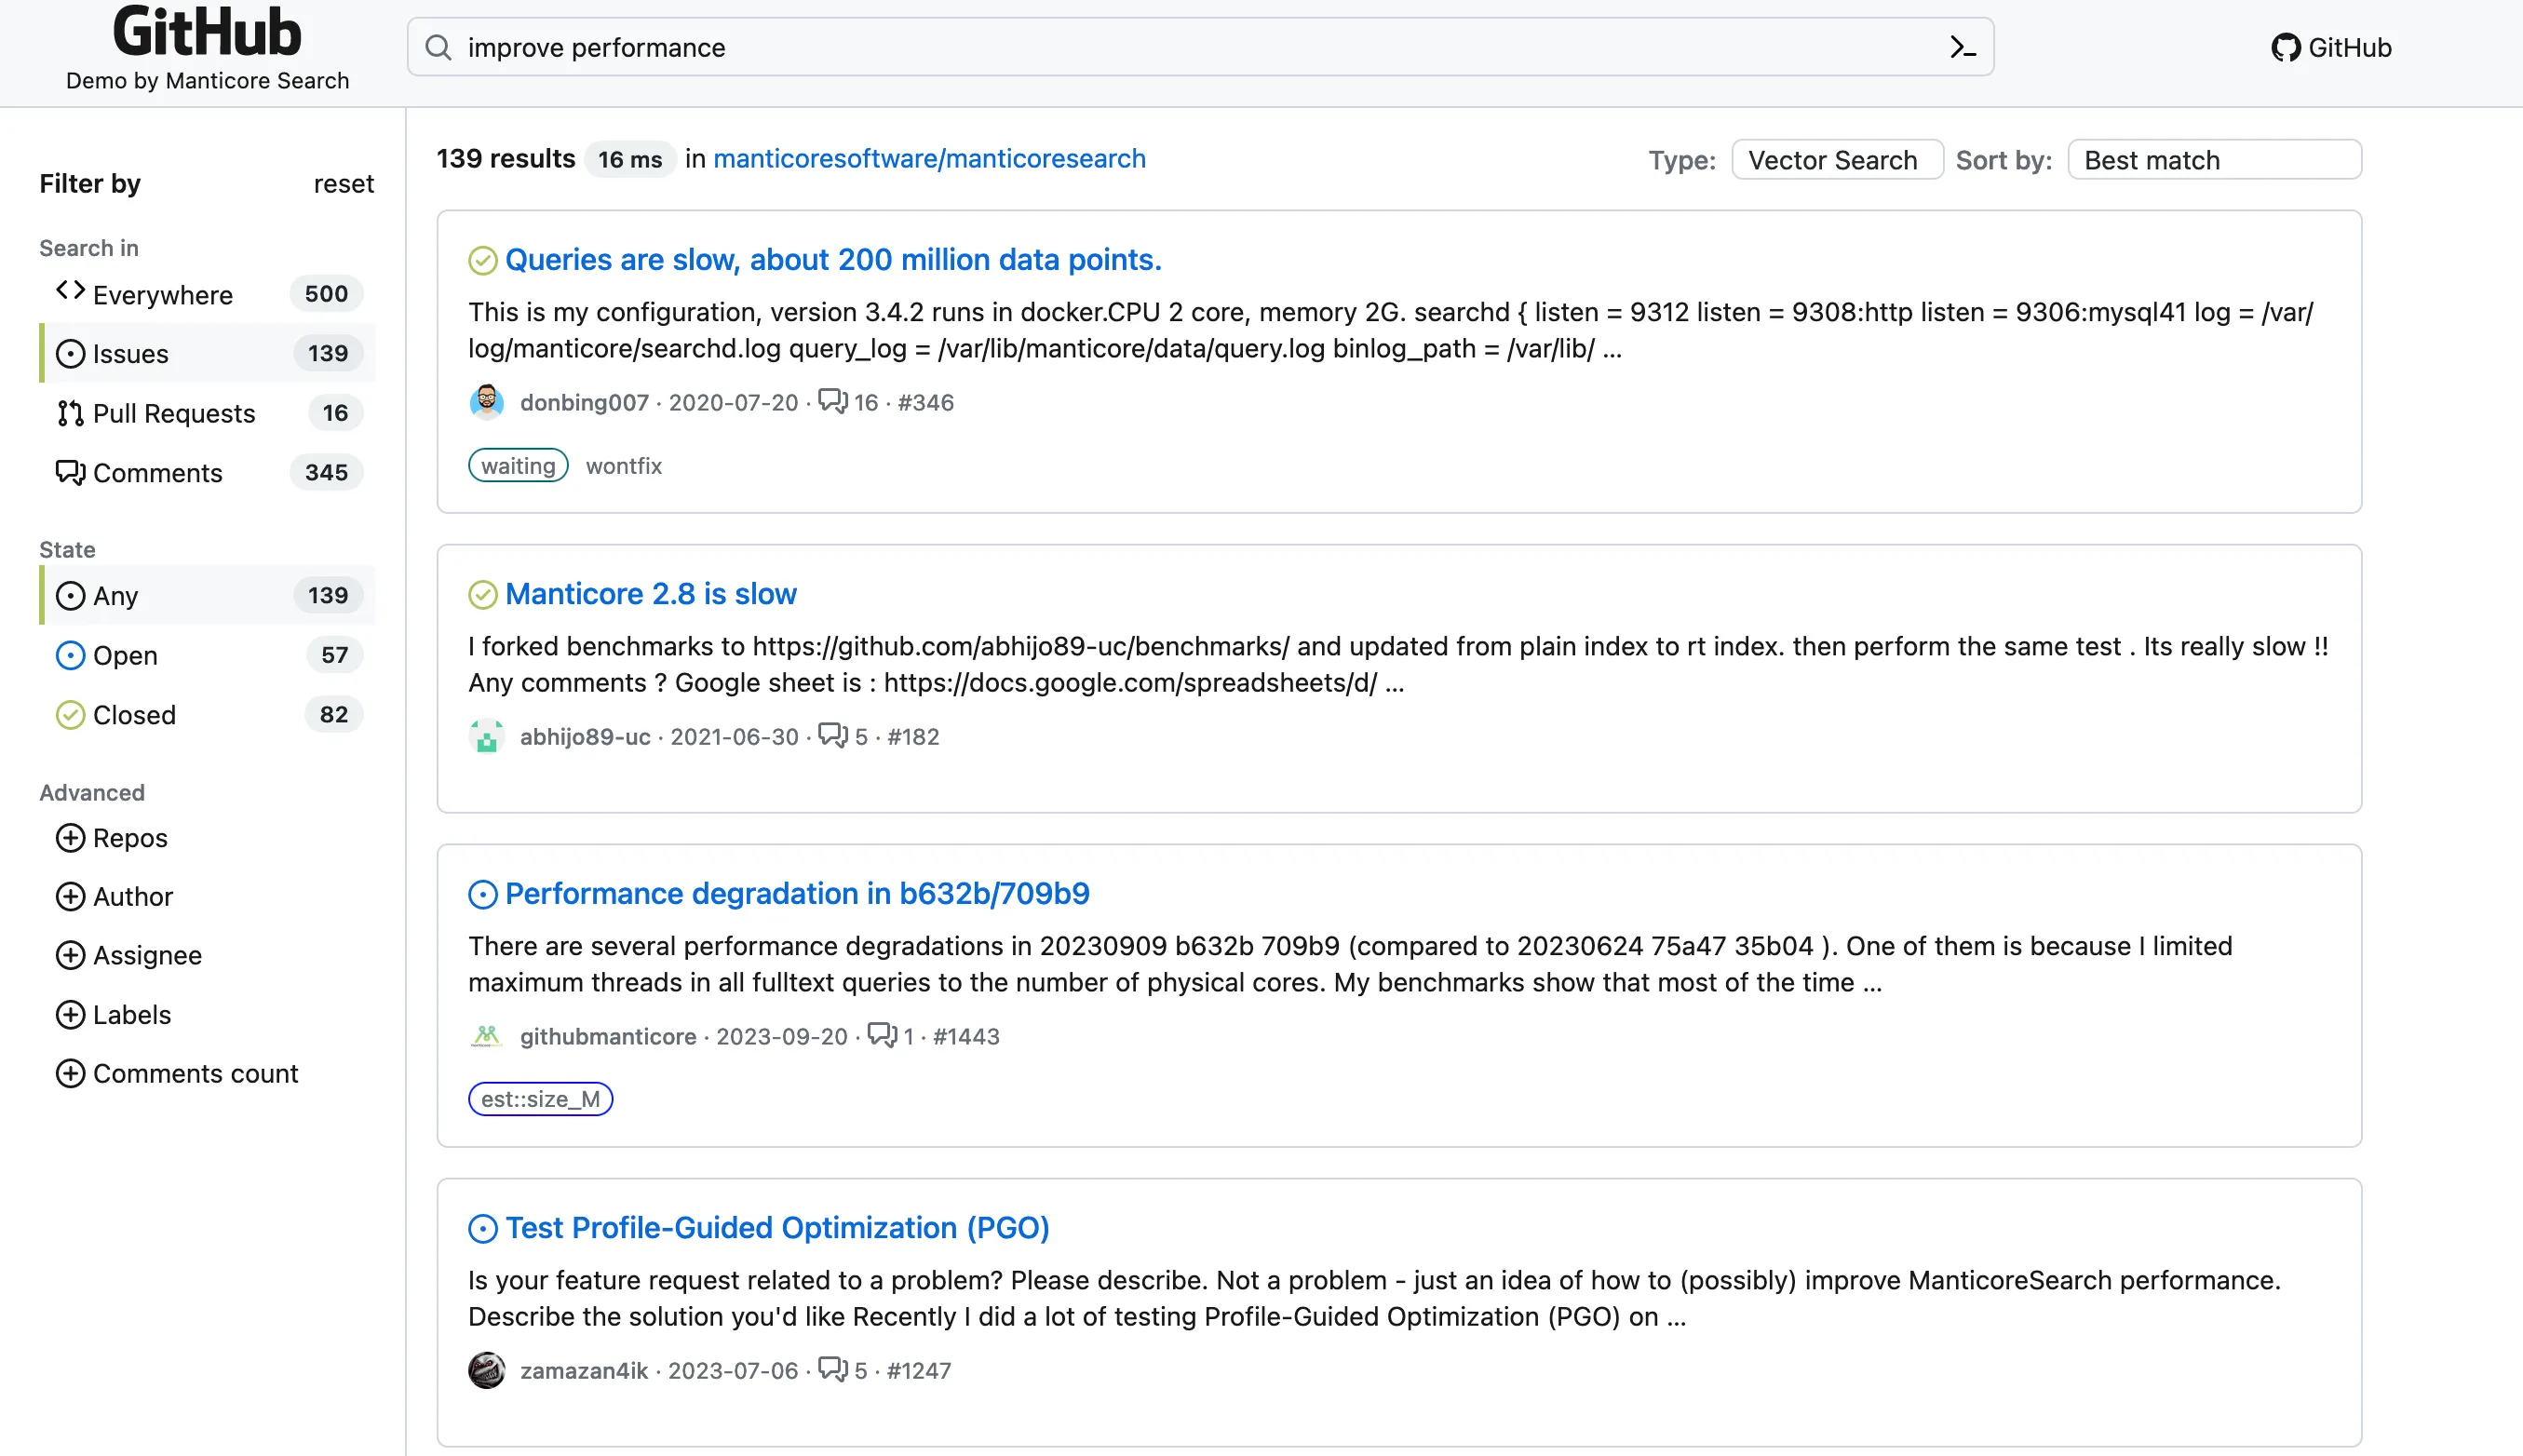The width and height of the screenshot is (2523, 1456).
Task: Select the Open state filter radio button
Action: [x=71, y=655]
